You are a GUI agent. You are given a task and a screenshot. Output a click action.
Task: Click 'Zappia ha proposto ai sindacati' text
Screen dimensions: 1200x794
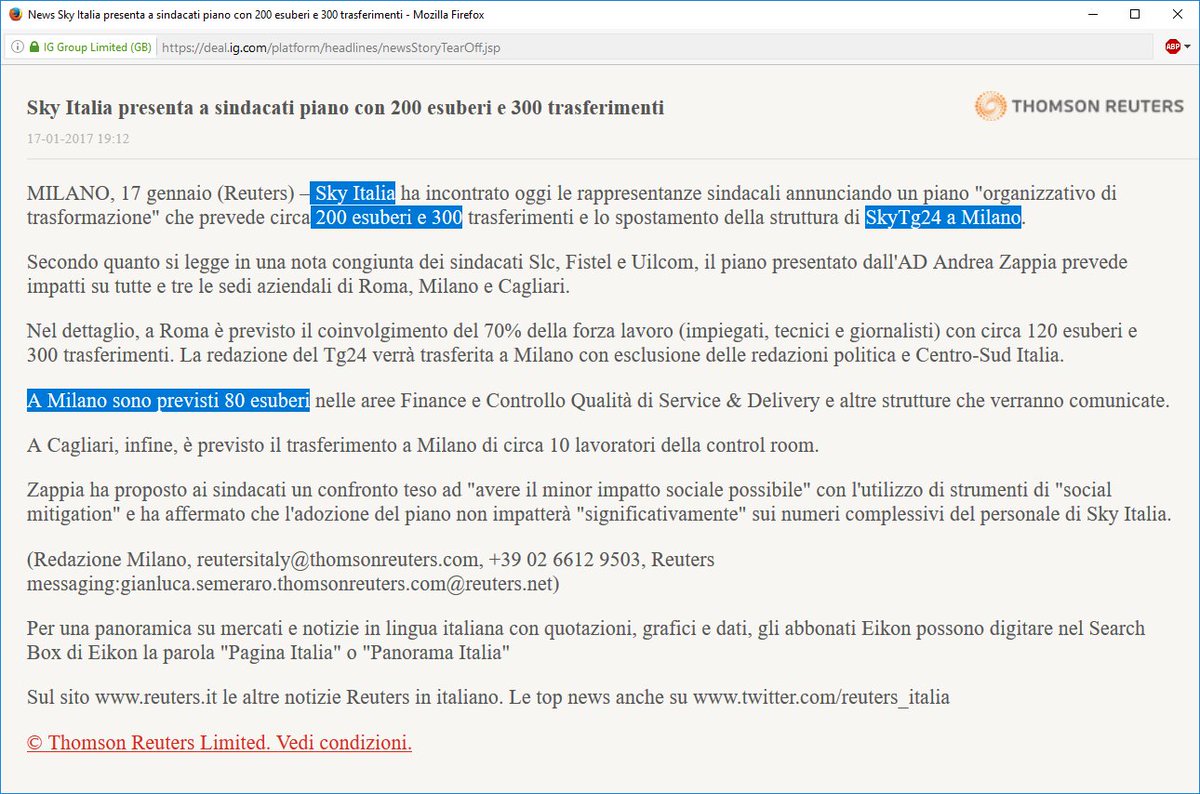tap(158, 490)
